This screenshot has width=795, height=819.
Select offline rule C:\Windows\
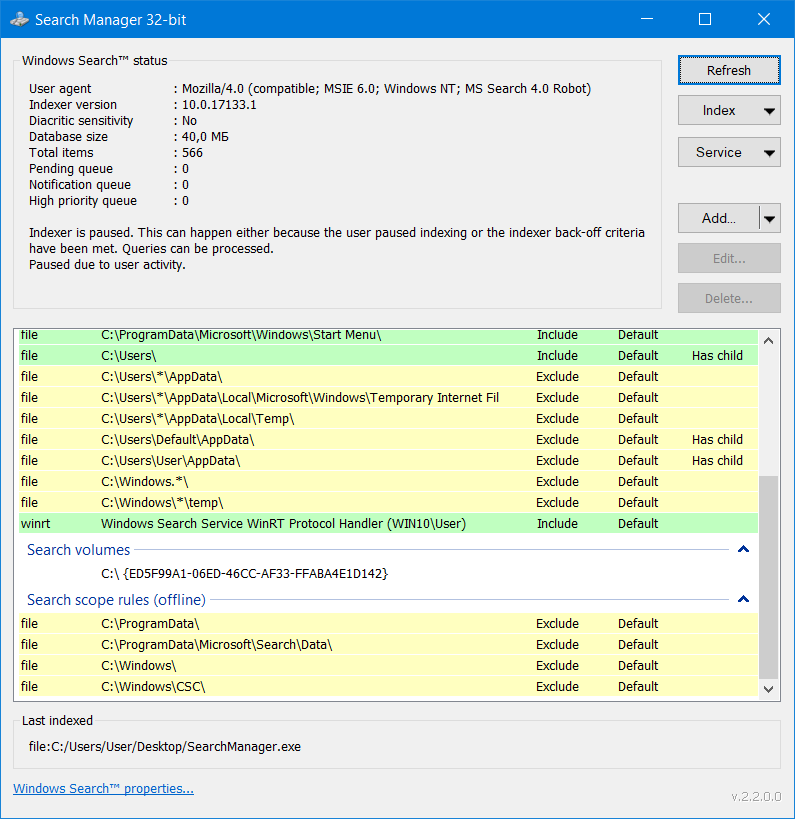point(388,665)
